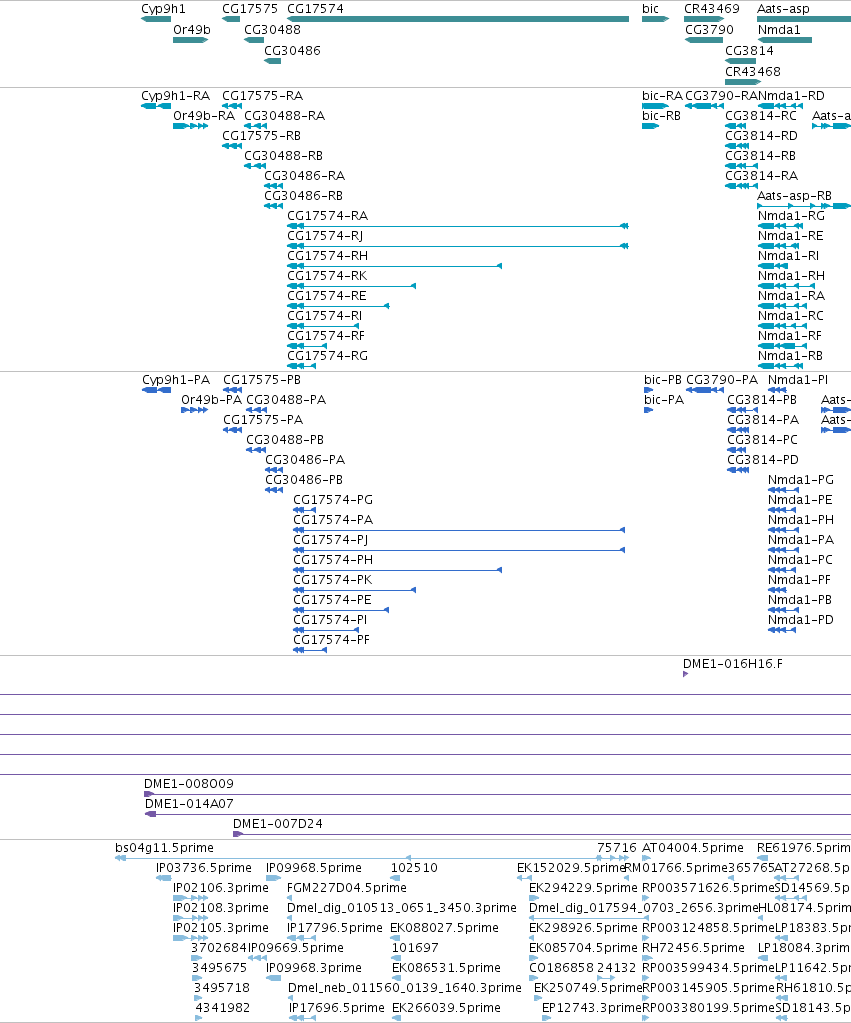
Task: Click the CG30486 gene label
Action: (x=292, y=51)
